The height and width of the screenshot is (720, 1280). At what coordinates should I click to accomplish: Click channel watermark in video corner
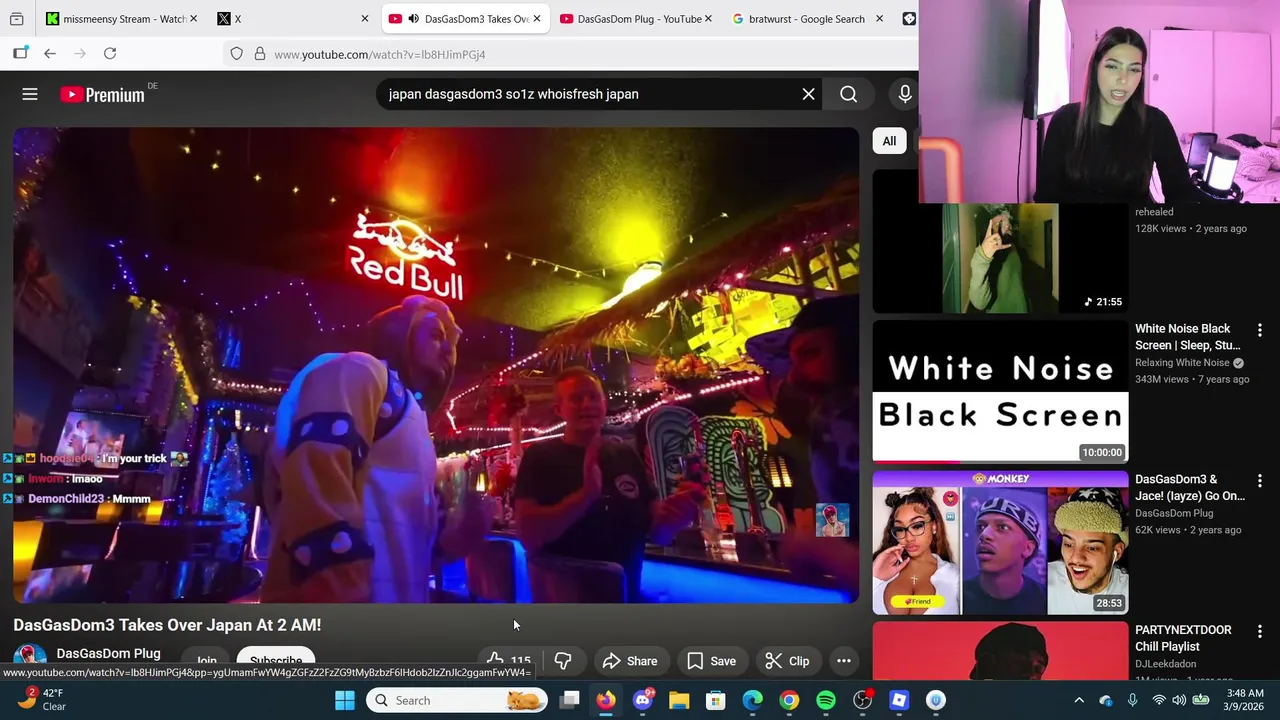point(832,520)
